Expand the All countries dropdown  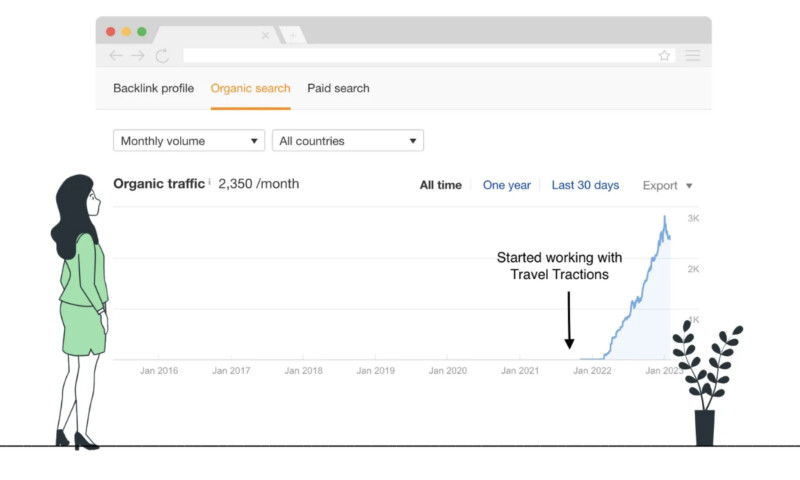(x=347, y=141)
